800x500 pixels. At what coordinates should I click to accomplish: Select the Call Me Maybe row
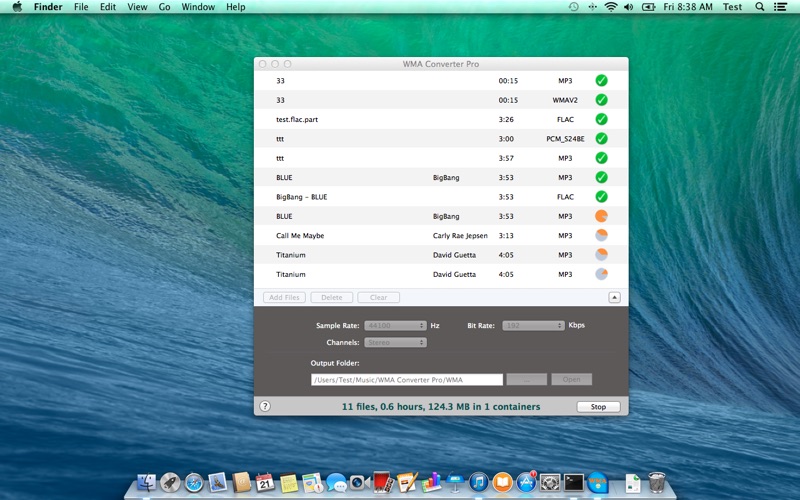coord(441,236)
